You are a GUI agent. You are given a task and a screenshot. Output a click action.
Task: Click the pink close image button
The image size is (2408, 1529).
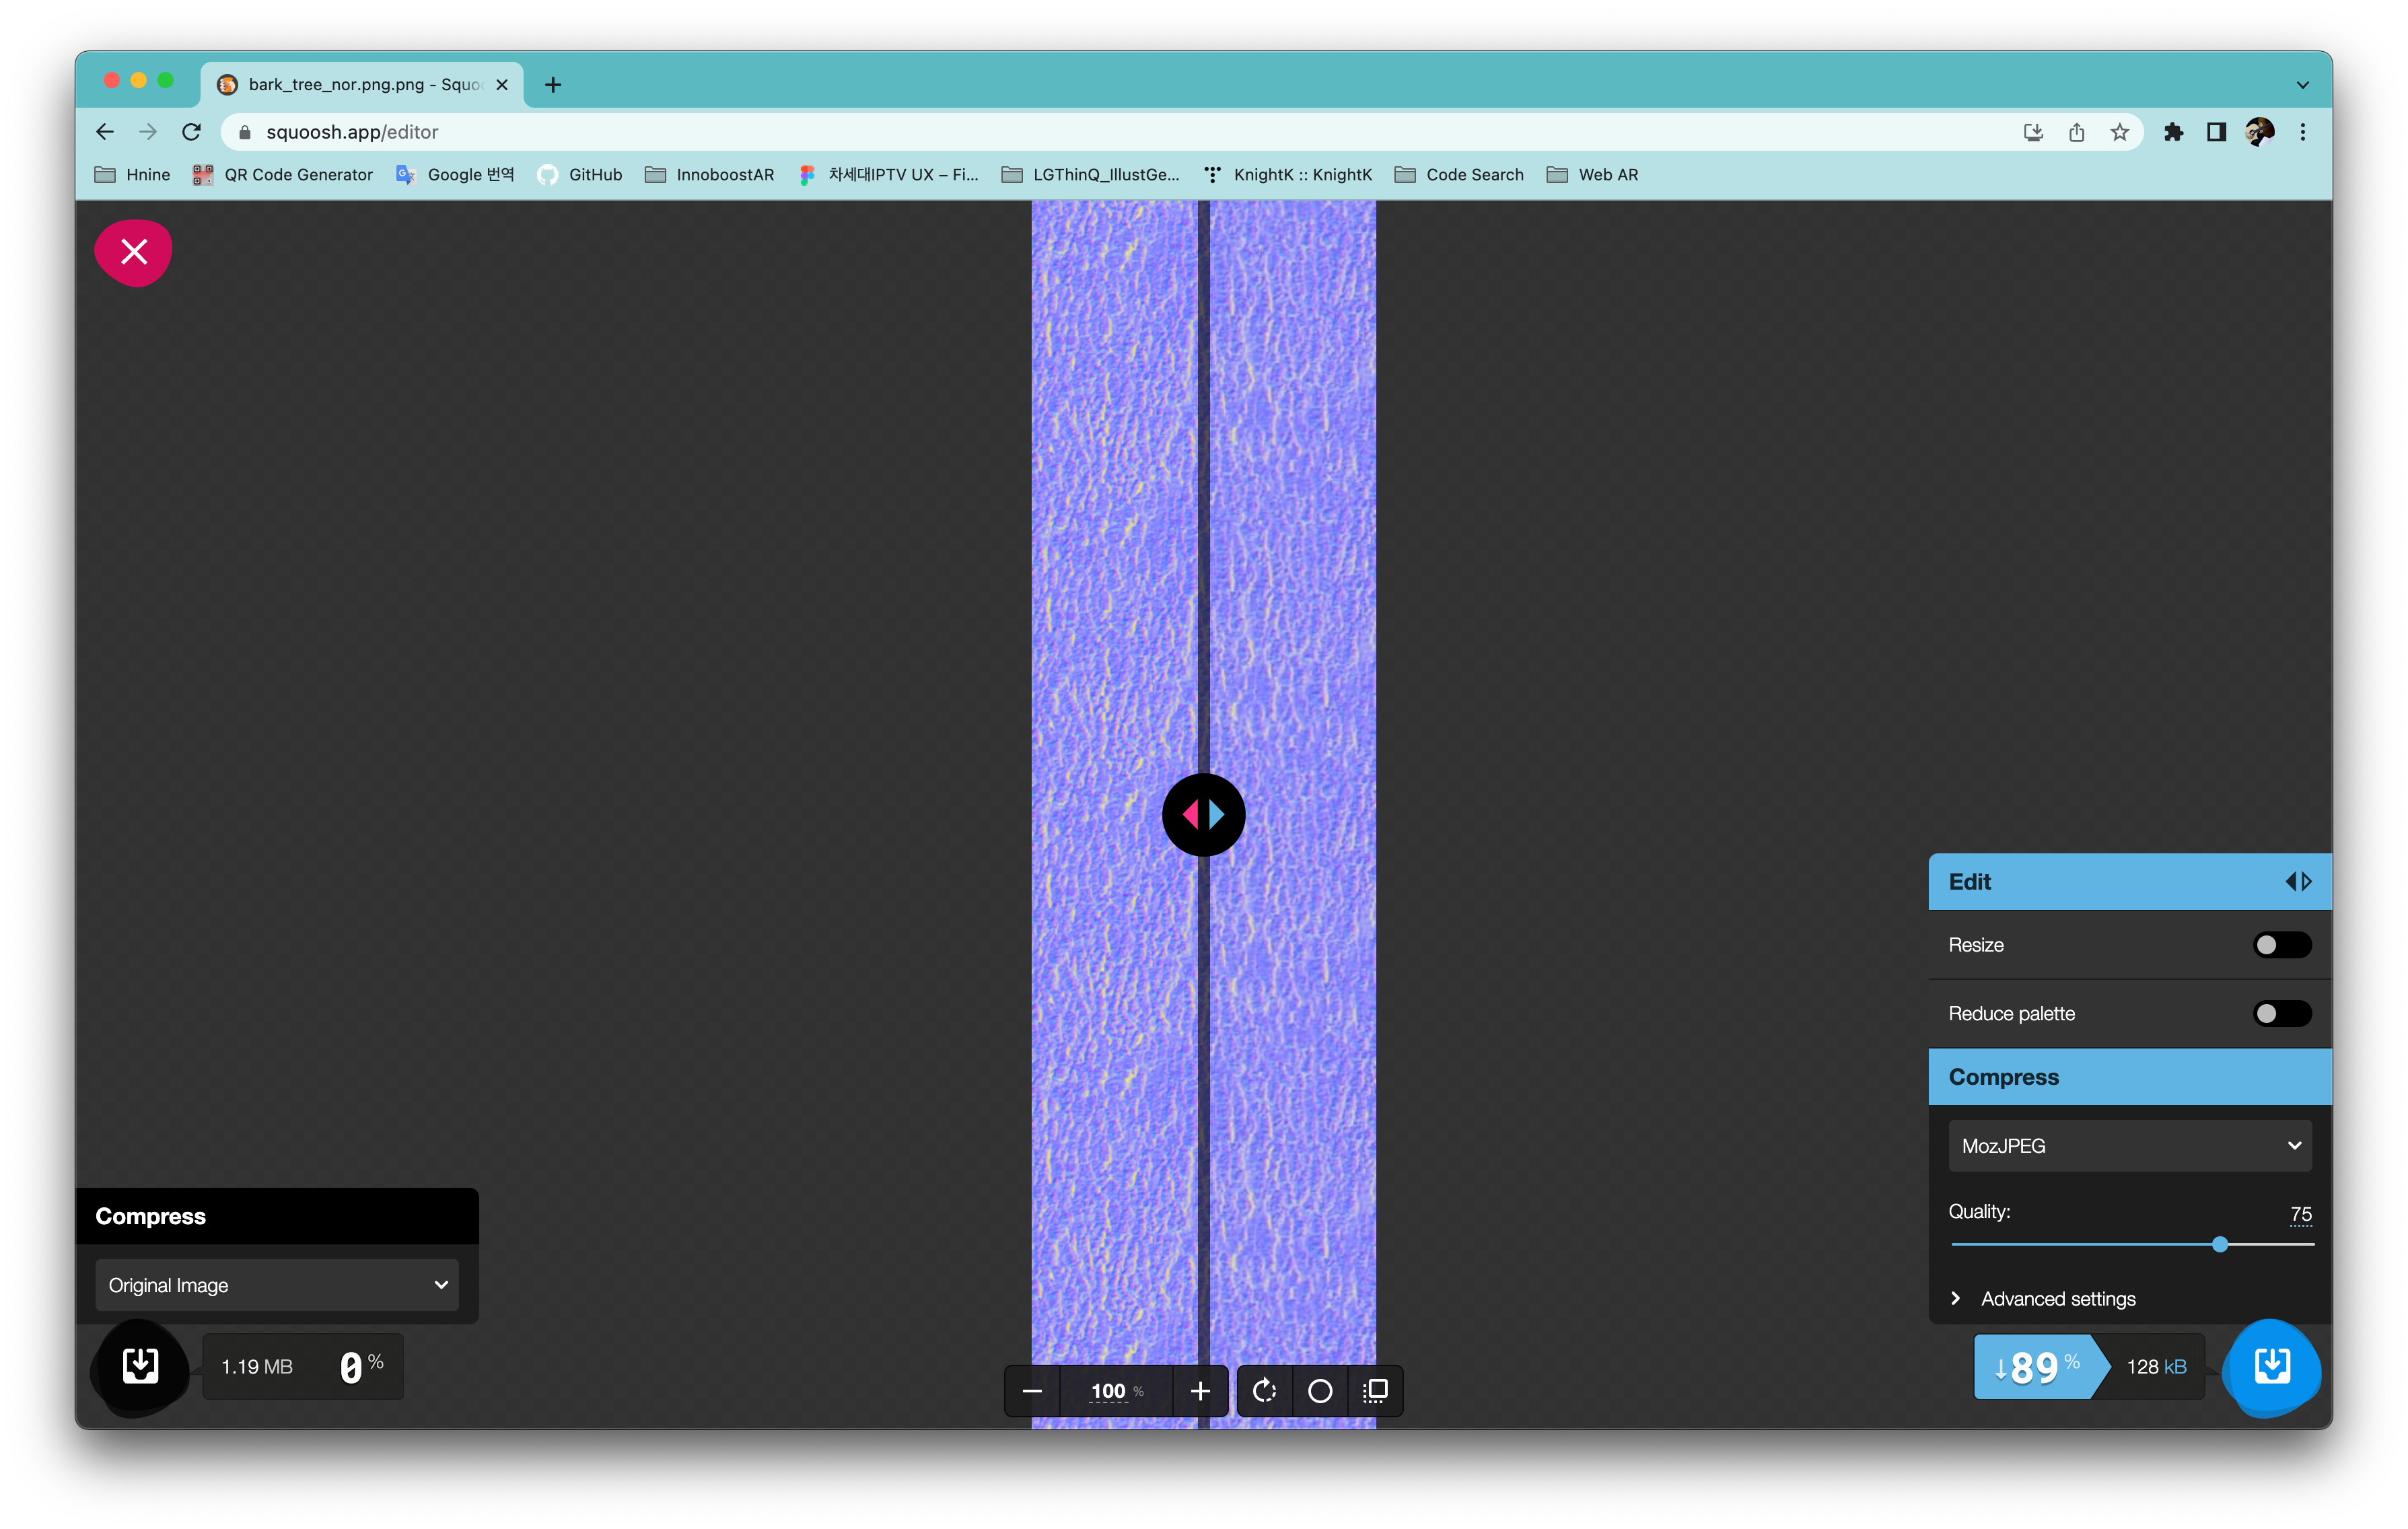[133, 252]
